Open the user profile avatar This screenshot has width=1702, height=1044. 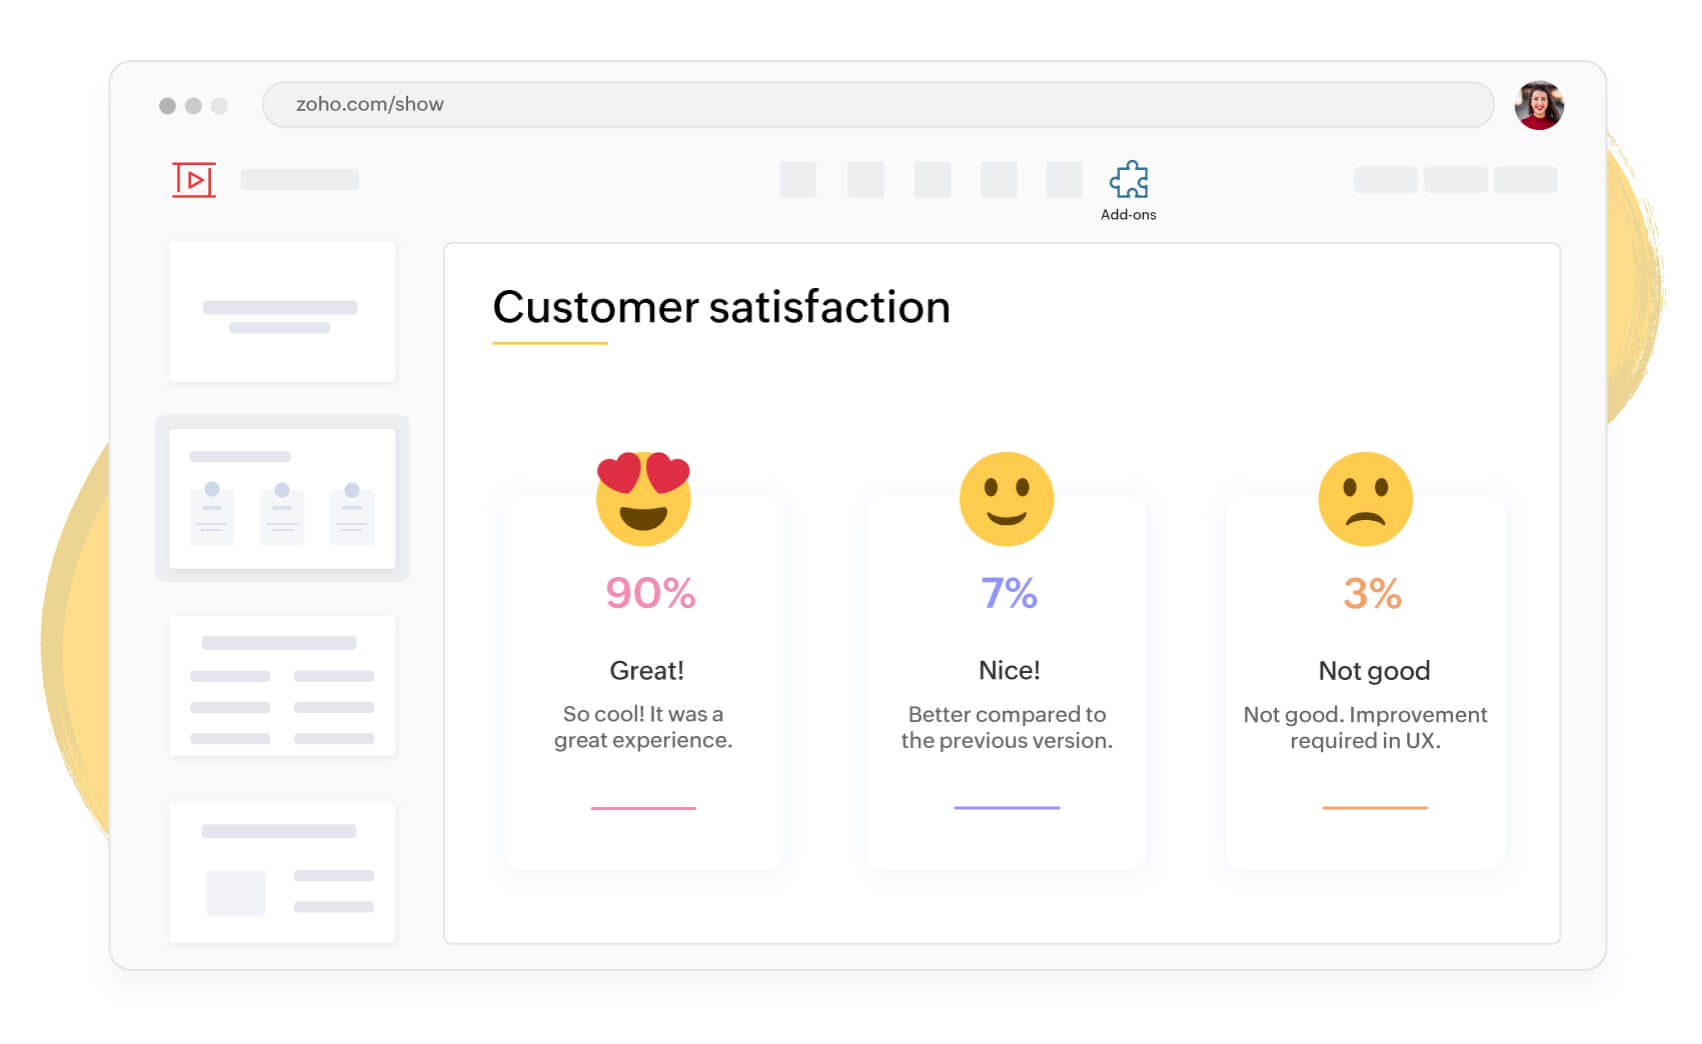point(1539,105)
